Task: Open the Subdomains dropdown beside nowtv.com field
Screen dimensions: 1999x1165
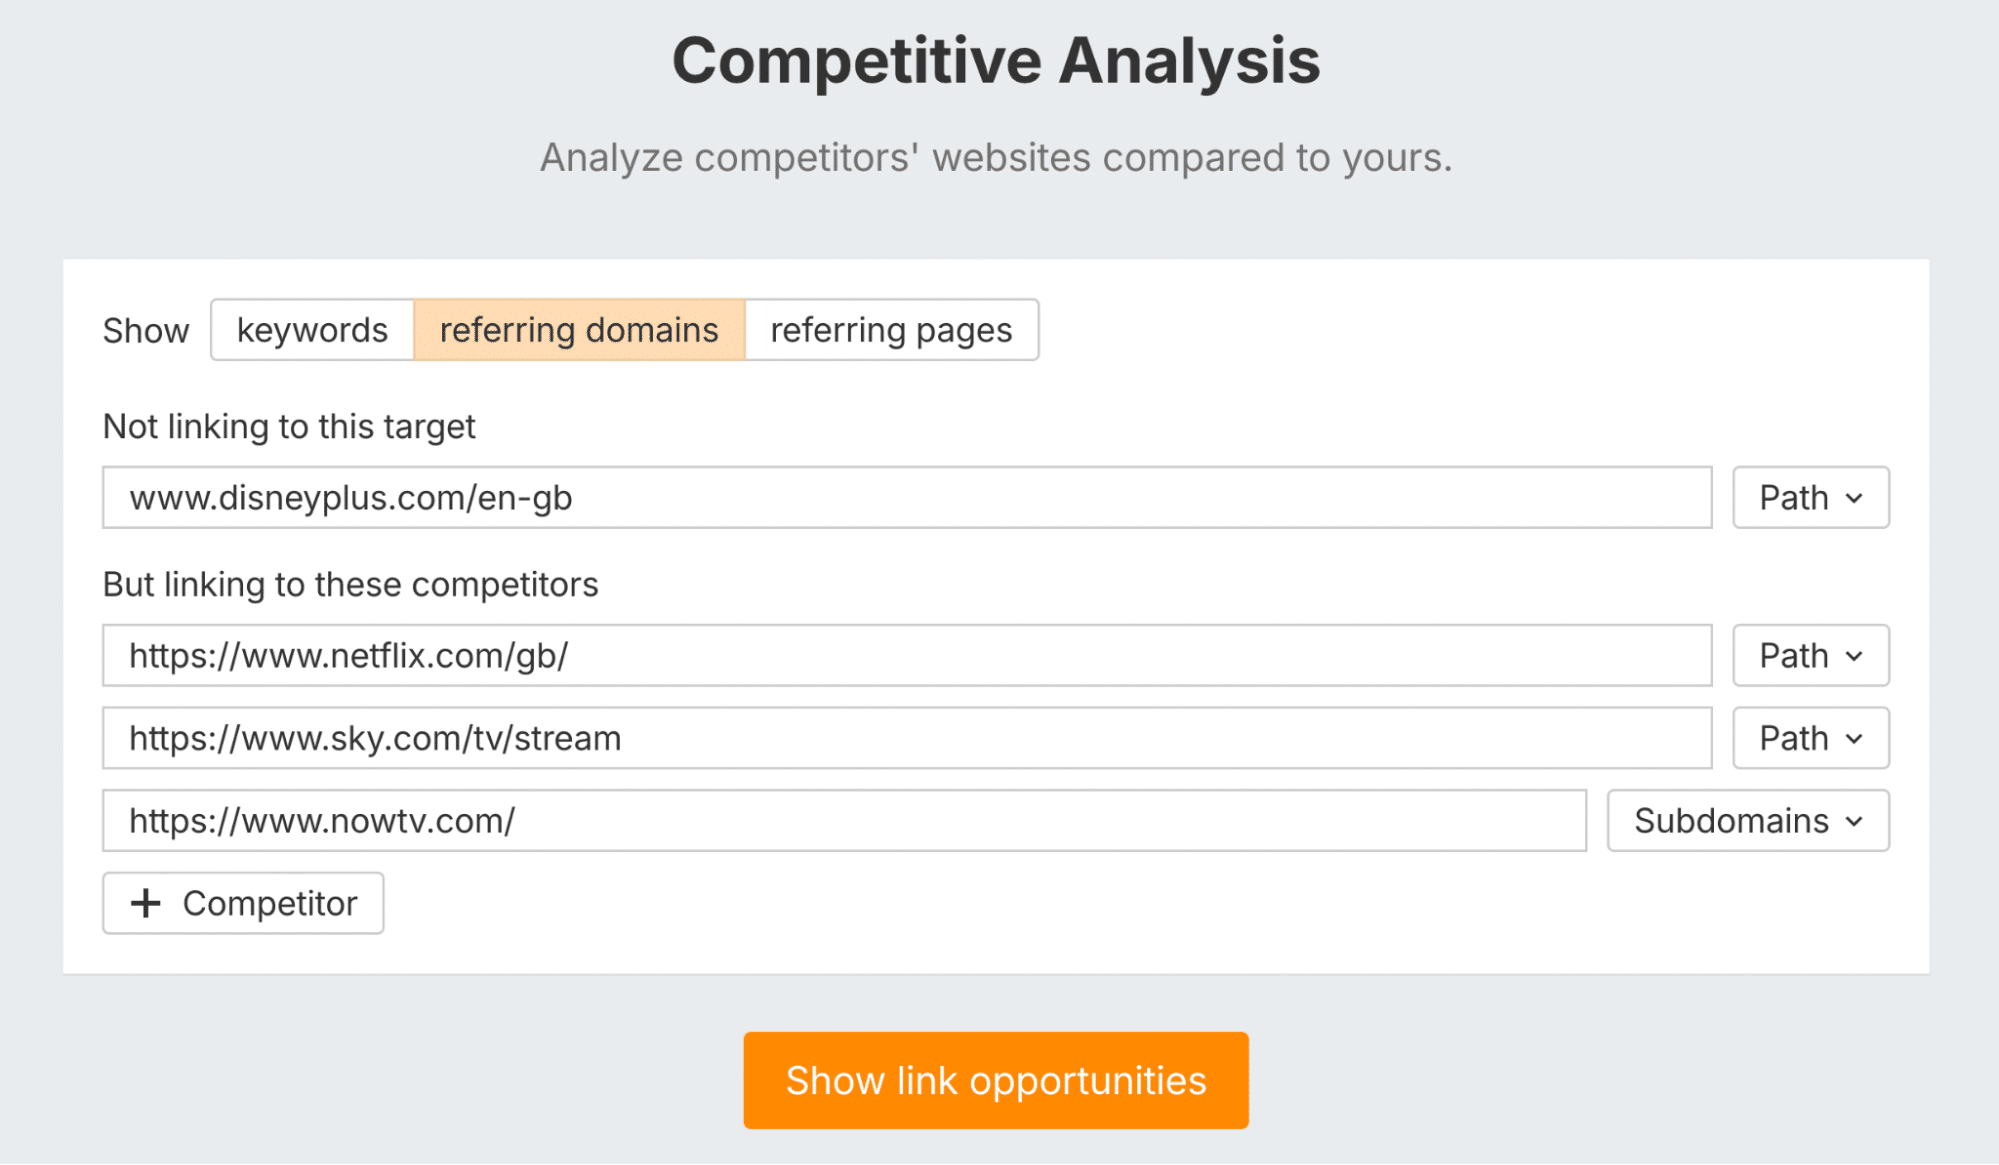Action: tap(1746, 820)
